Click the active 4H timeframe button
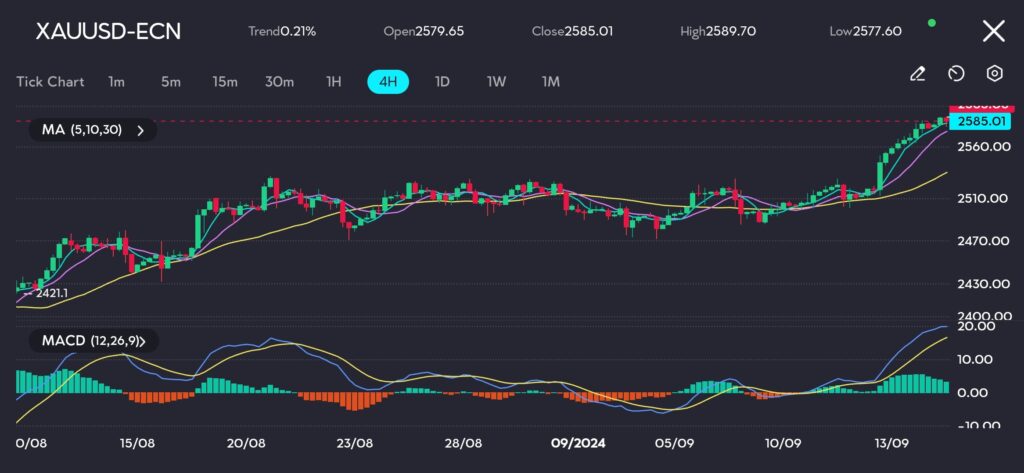Screen dimensions: 1024x473 coord(387,81)
